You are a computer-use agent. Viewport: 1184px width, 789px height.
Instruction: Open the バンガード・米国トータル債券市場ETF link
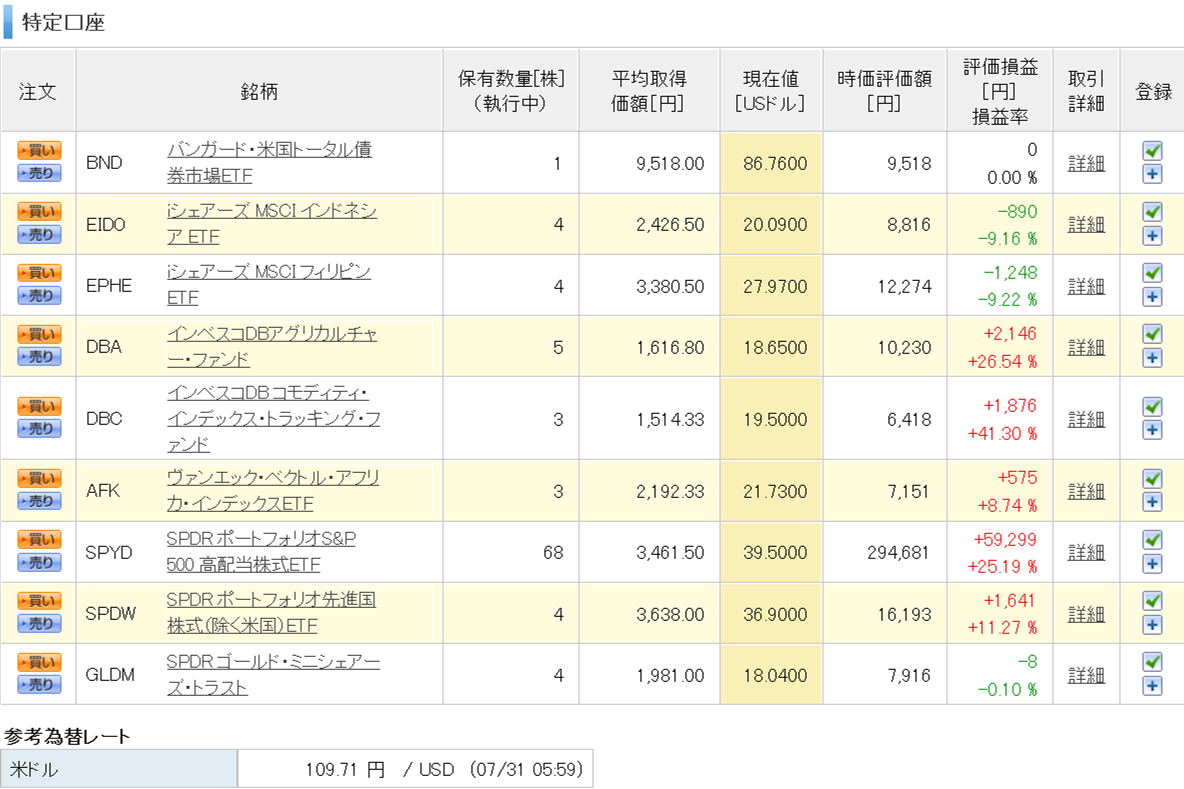[269, 163]
